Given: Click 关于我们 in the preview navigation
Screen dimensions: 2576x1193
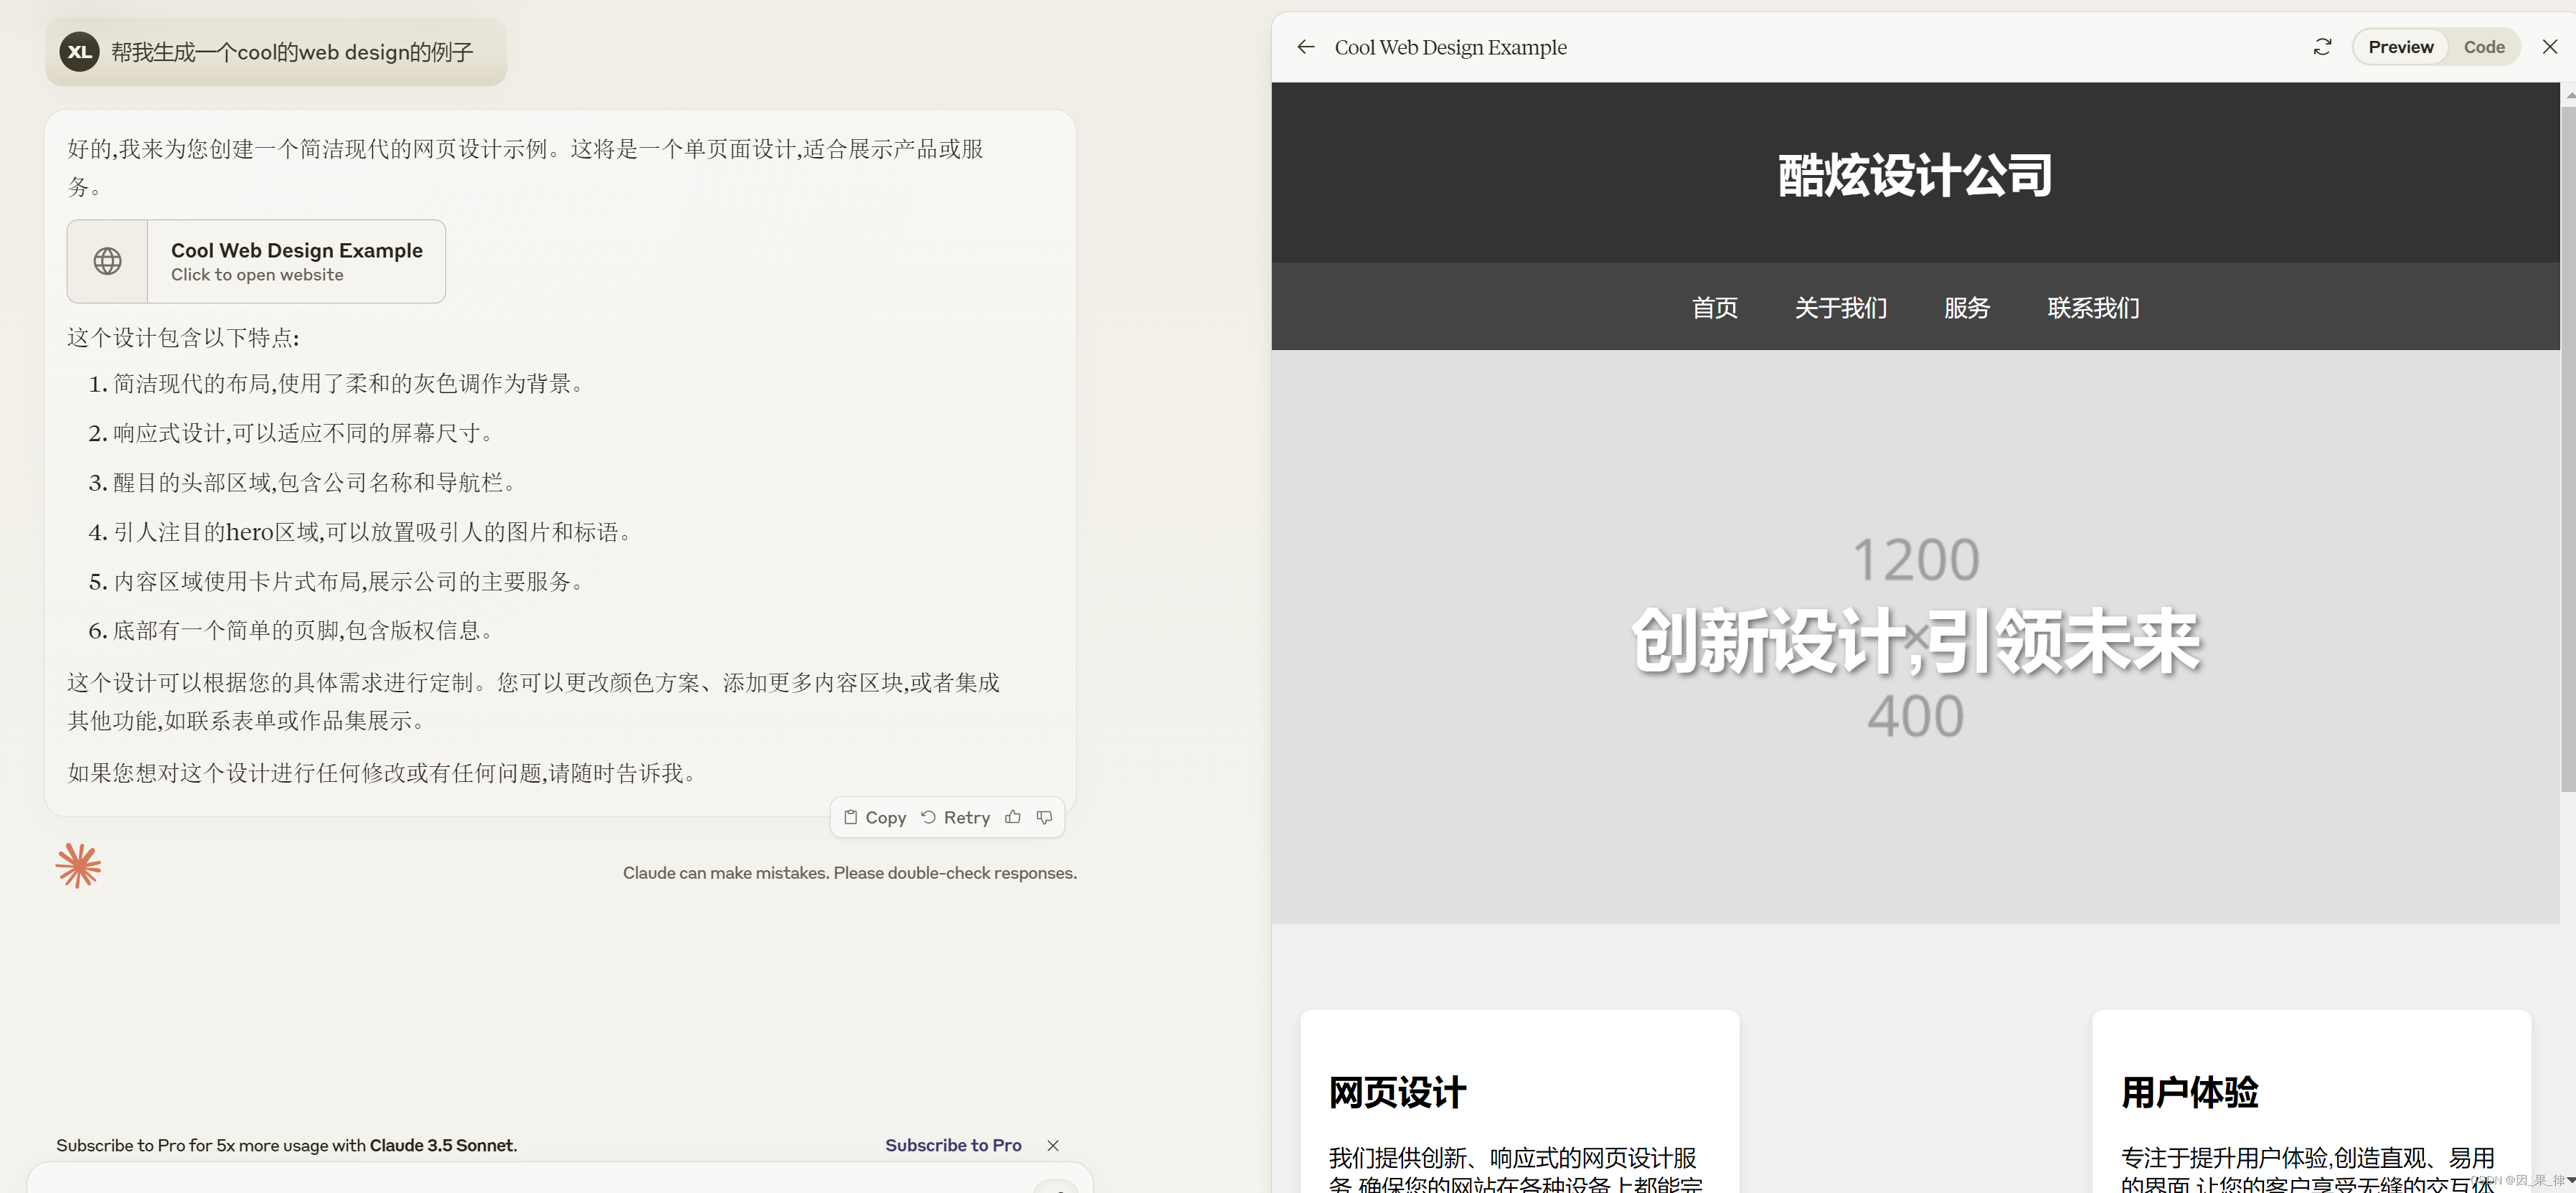Looking at the screenshot, I should [1840, 307].
